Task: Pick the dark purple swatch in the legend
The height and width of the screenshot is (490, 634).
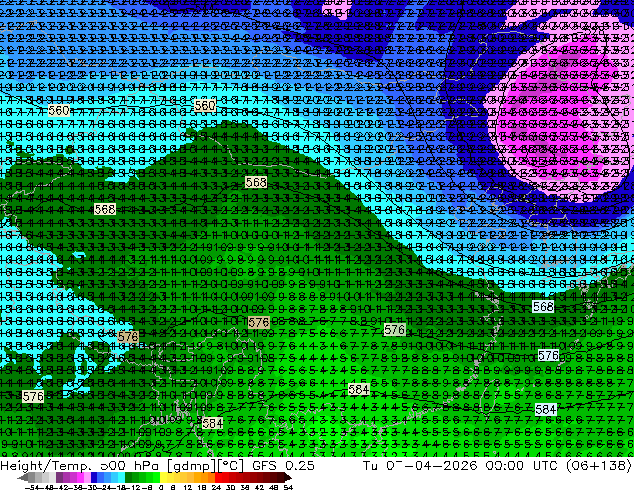Action: [x=59, y=478]
